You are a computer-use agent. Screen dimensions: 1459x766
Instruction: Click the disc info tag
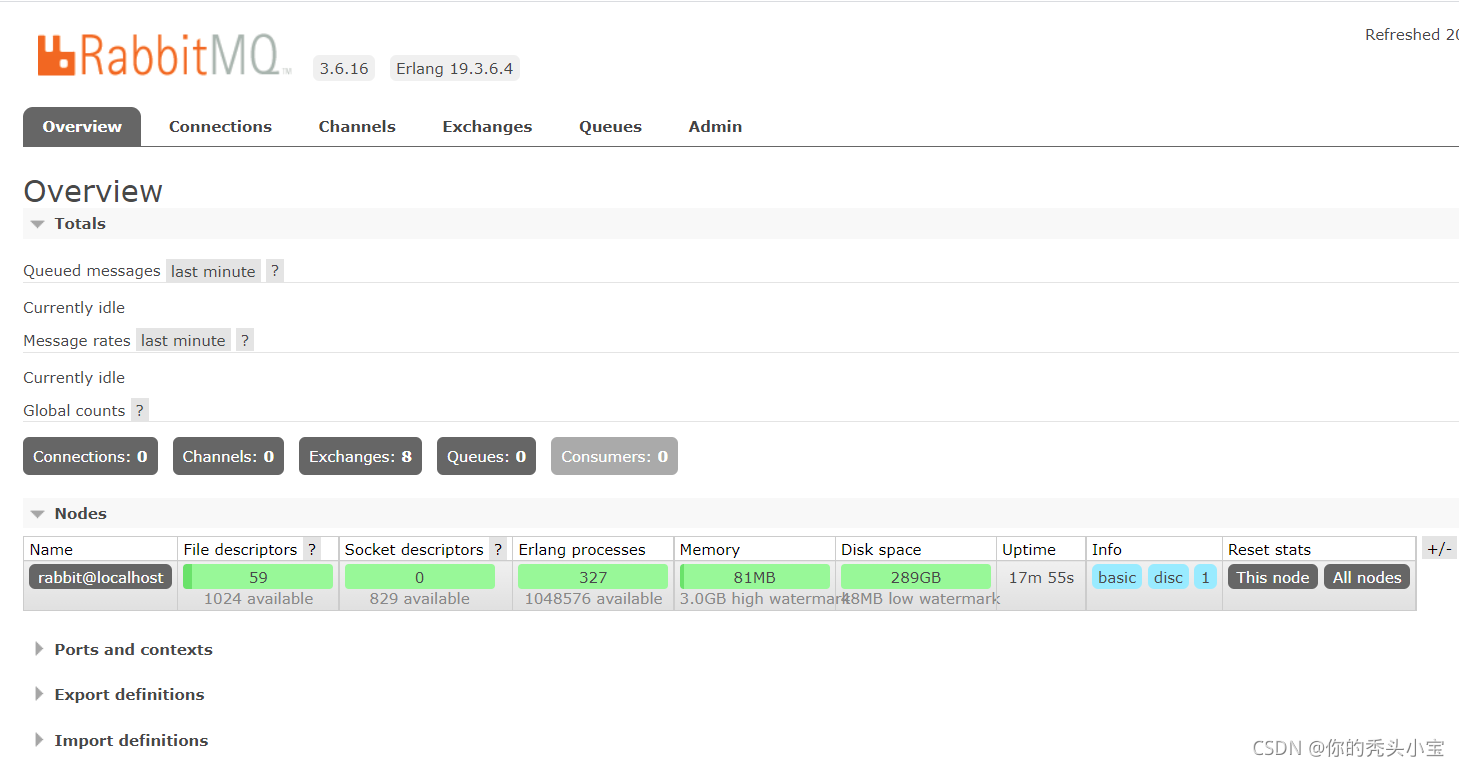1168,577
